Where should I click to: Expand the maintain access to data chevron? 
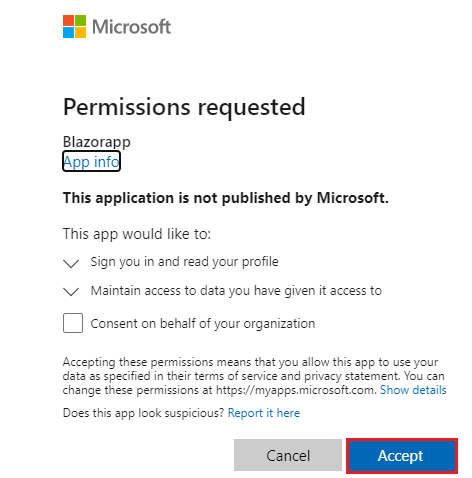pos(71,292)
